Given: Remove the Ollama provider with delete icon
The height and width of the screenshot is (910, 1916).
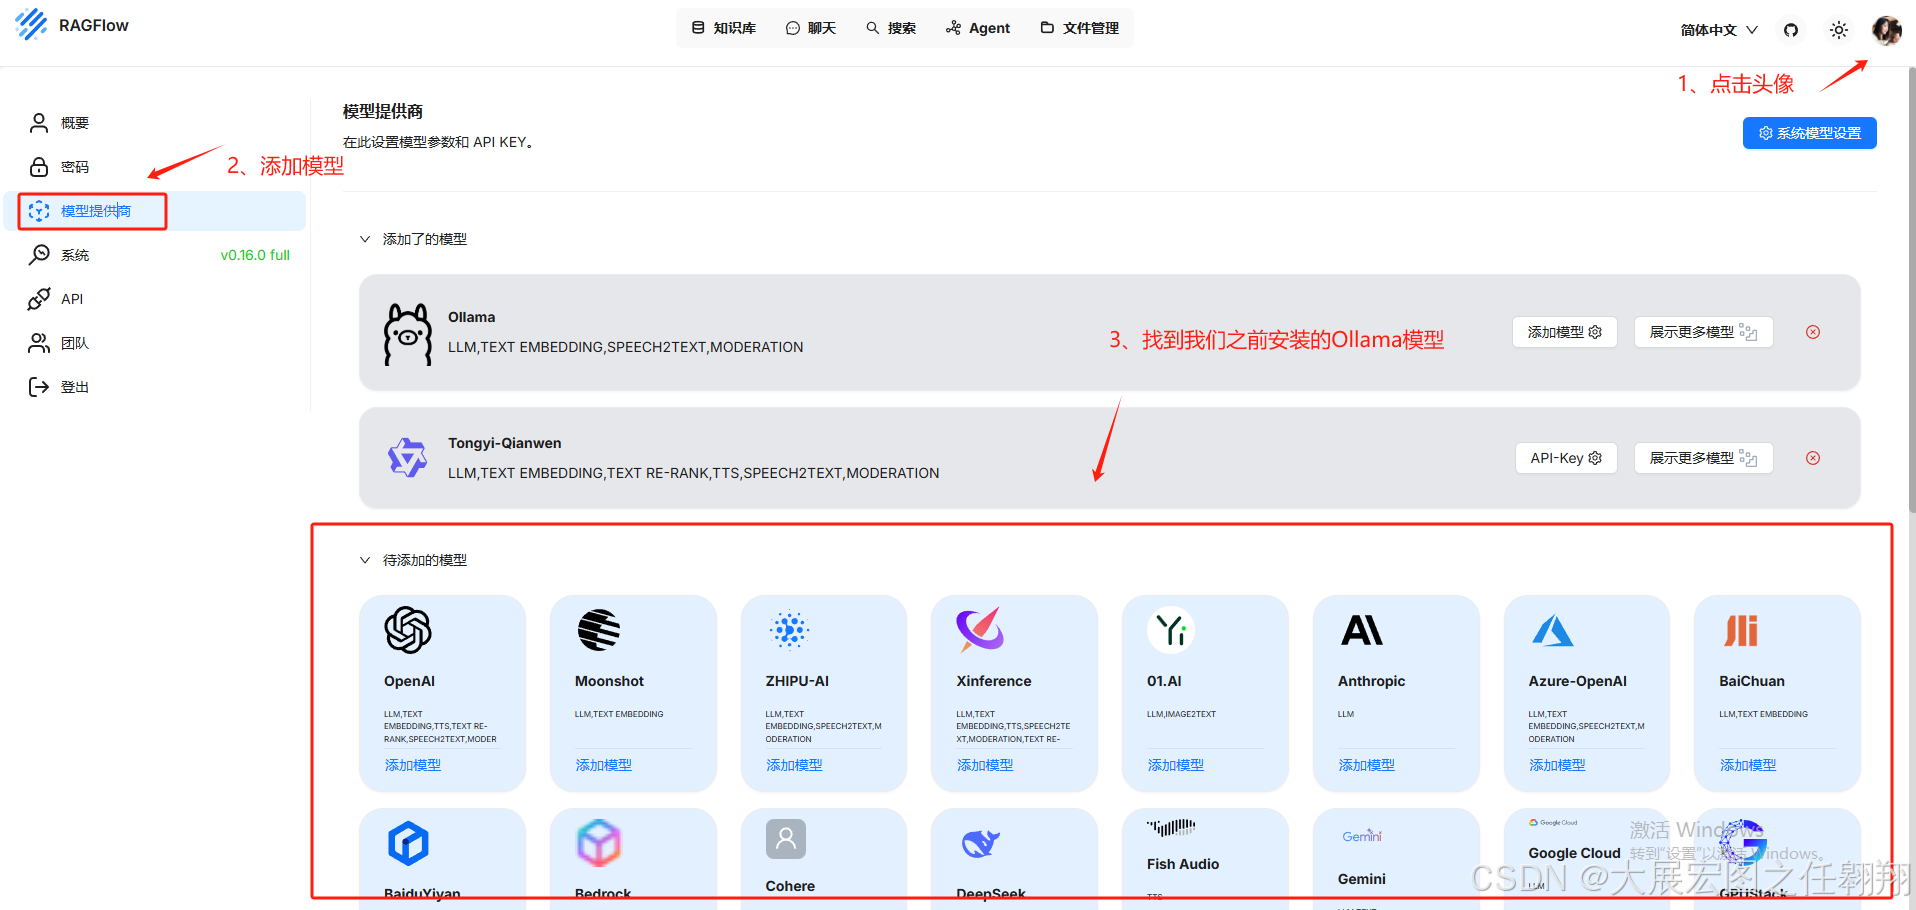Looking at the screenshot, I should [1813, 332].
